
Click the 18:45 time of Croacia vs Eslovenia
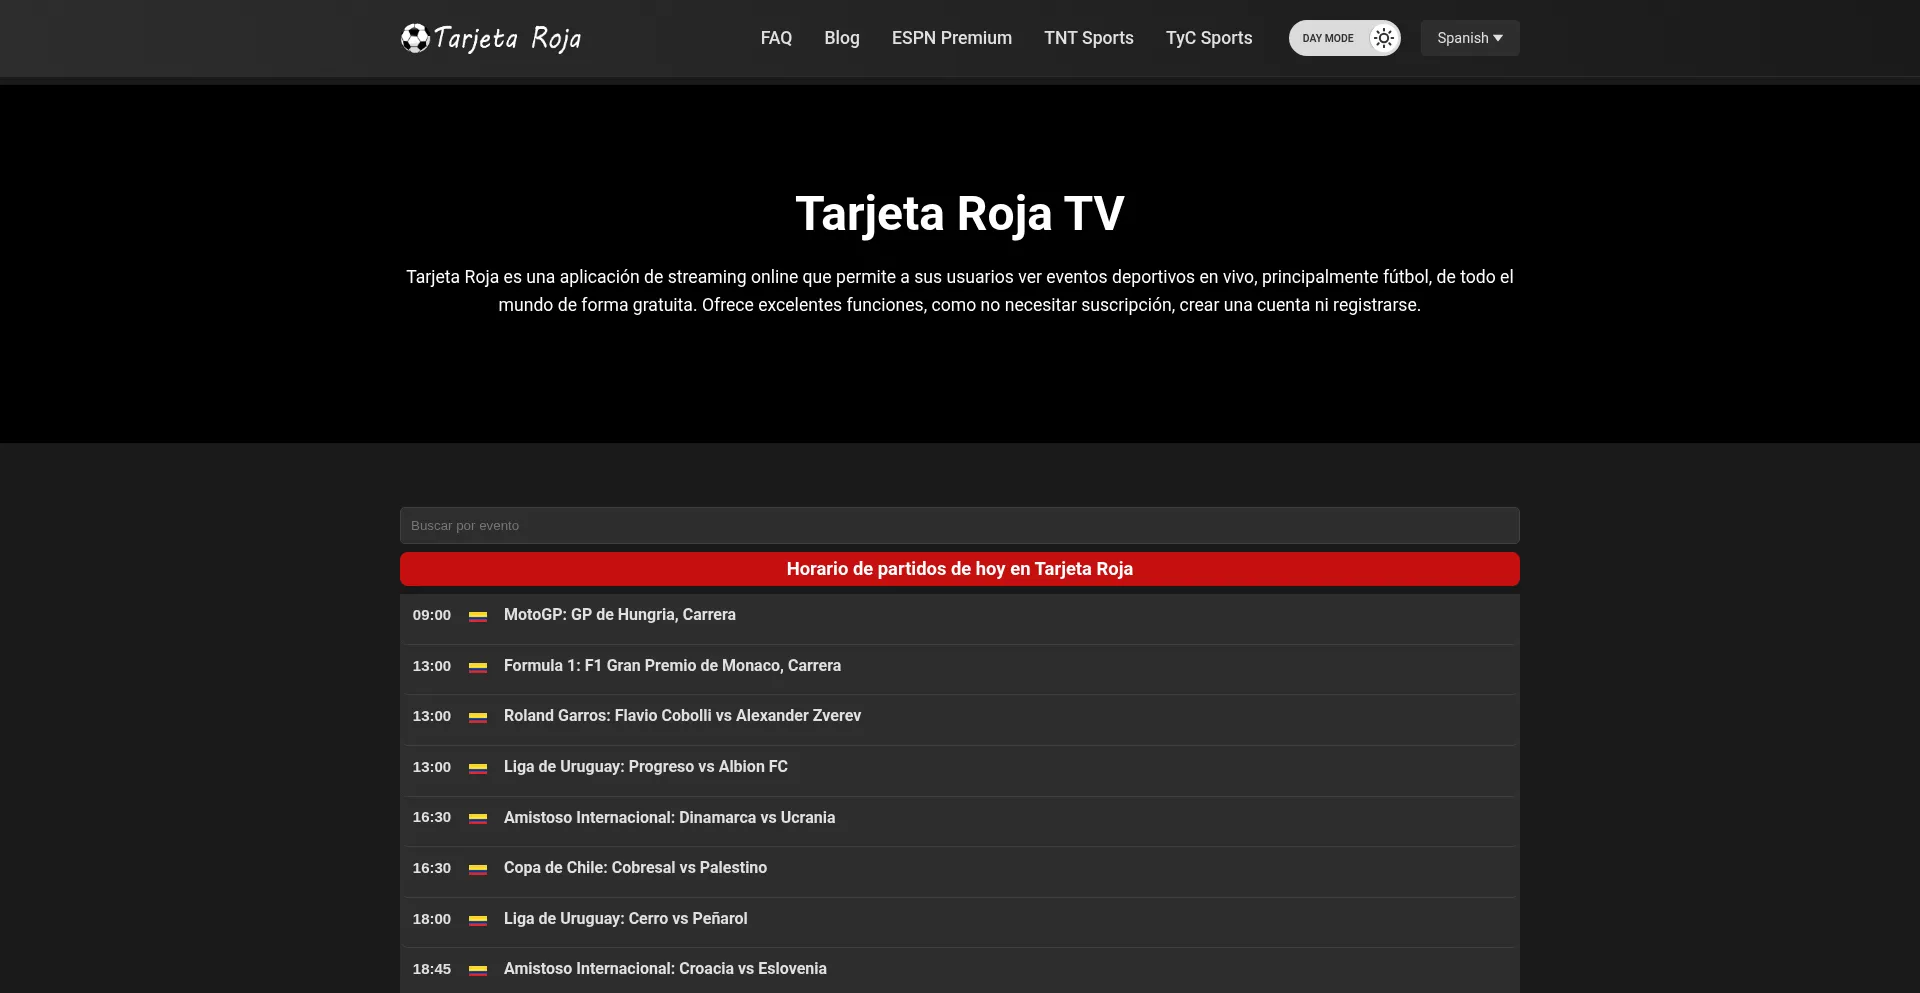pos(432,969)
